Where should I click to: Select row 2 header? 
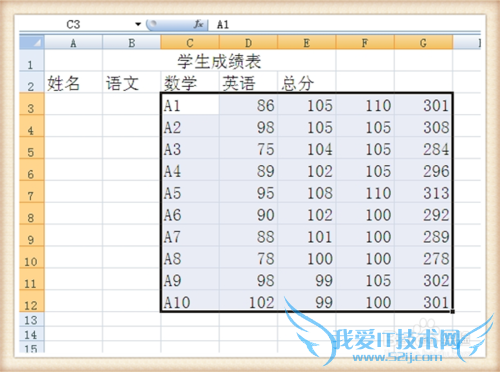[32, 82]
